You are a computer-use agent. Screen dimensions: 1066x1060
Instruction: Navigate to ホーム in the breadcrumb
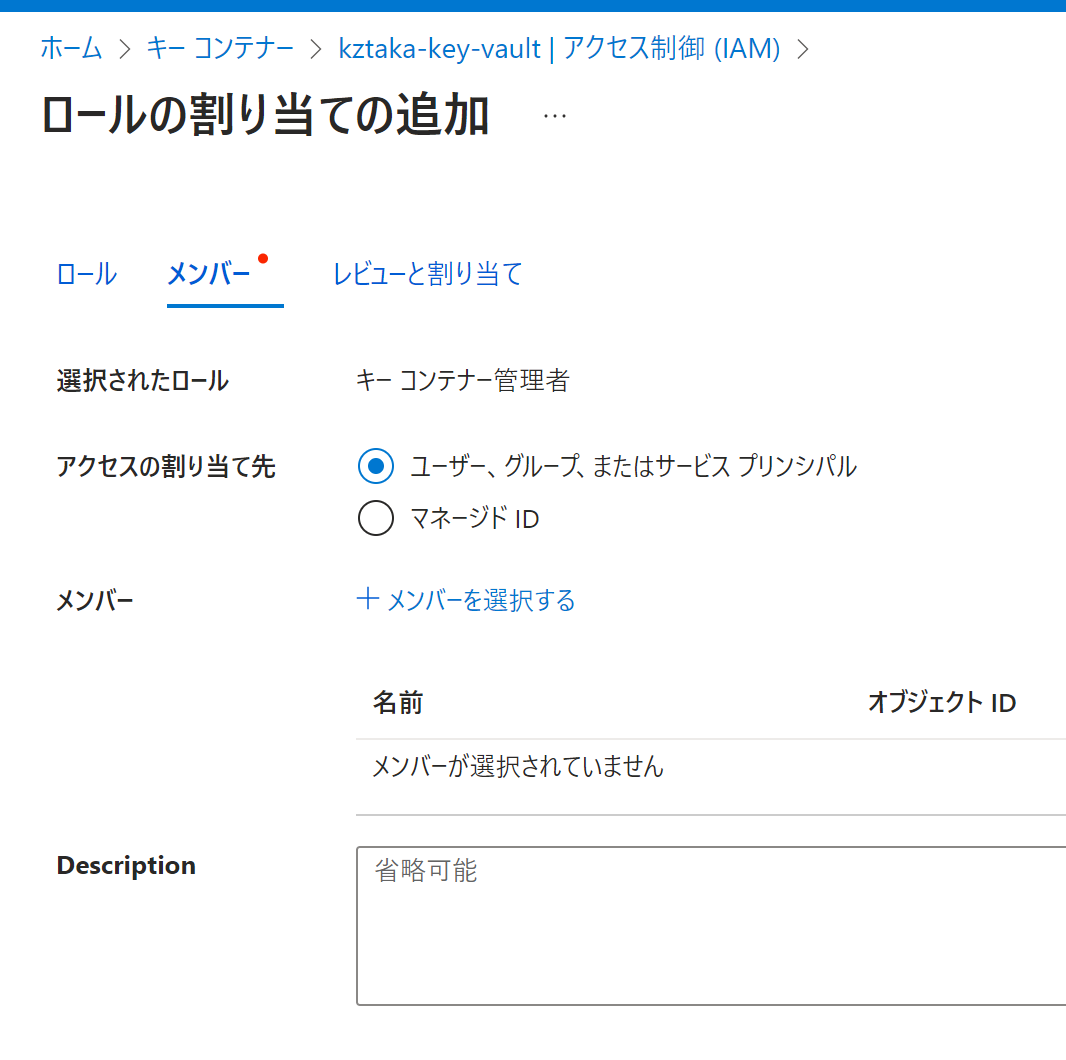(71, 48)
